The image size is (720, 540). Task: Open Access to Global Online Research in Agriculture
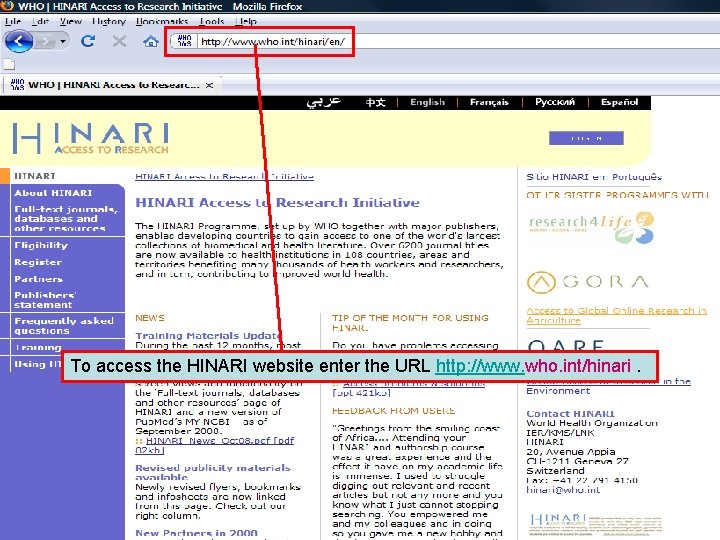pos(616,315)
